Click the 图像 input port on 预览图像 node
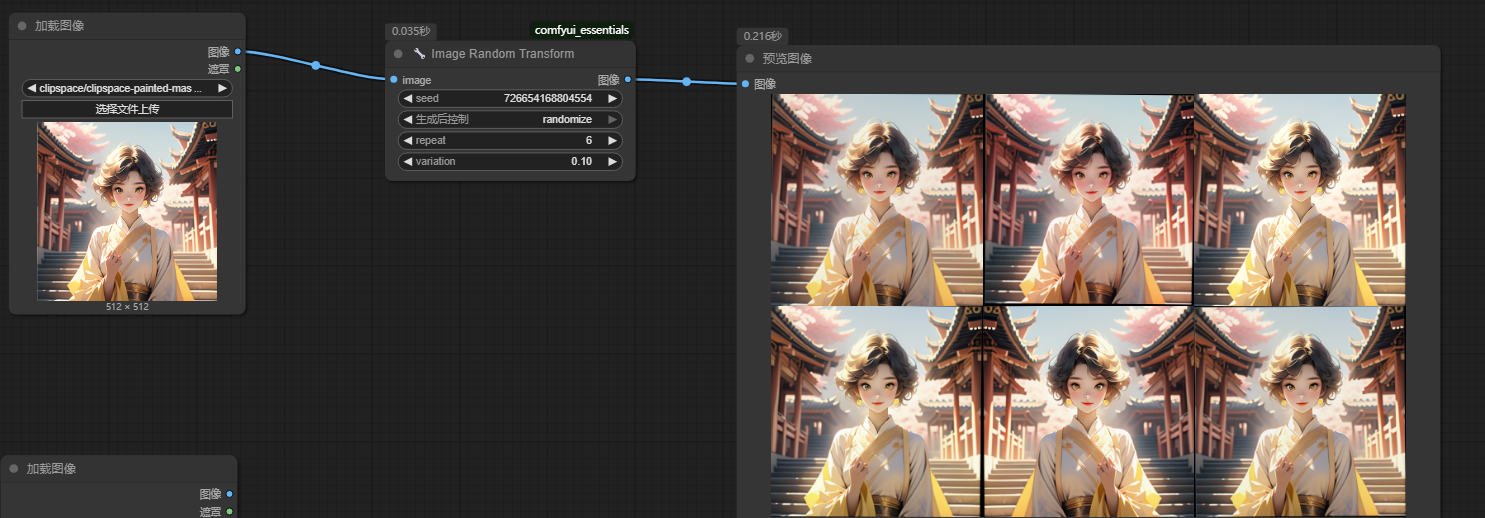Viewport: 1485px width, 518px height. [x=745, y=84]
